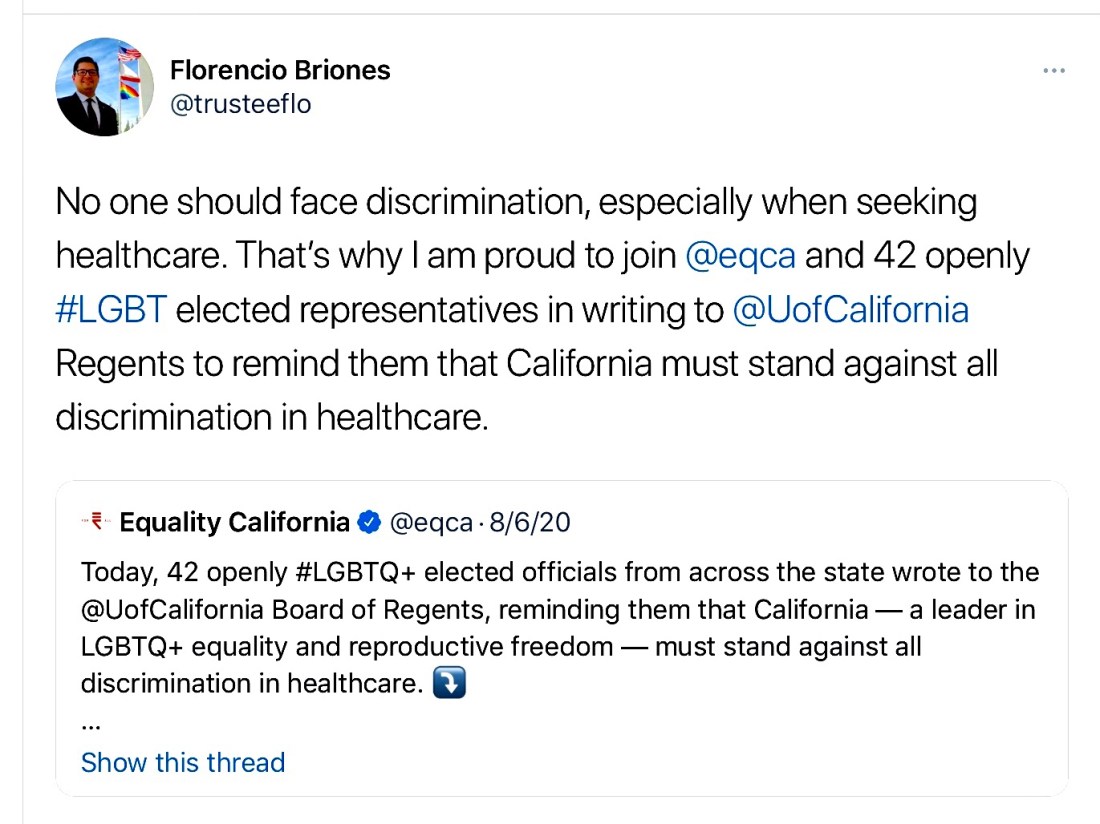Click the text 'discrimination in healthcare' in the main tweet

coord(270,416)
